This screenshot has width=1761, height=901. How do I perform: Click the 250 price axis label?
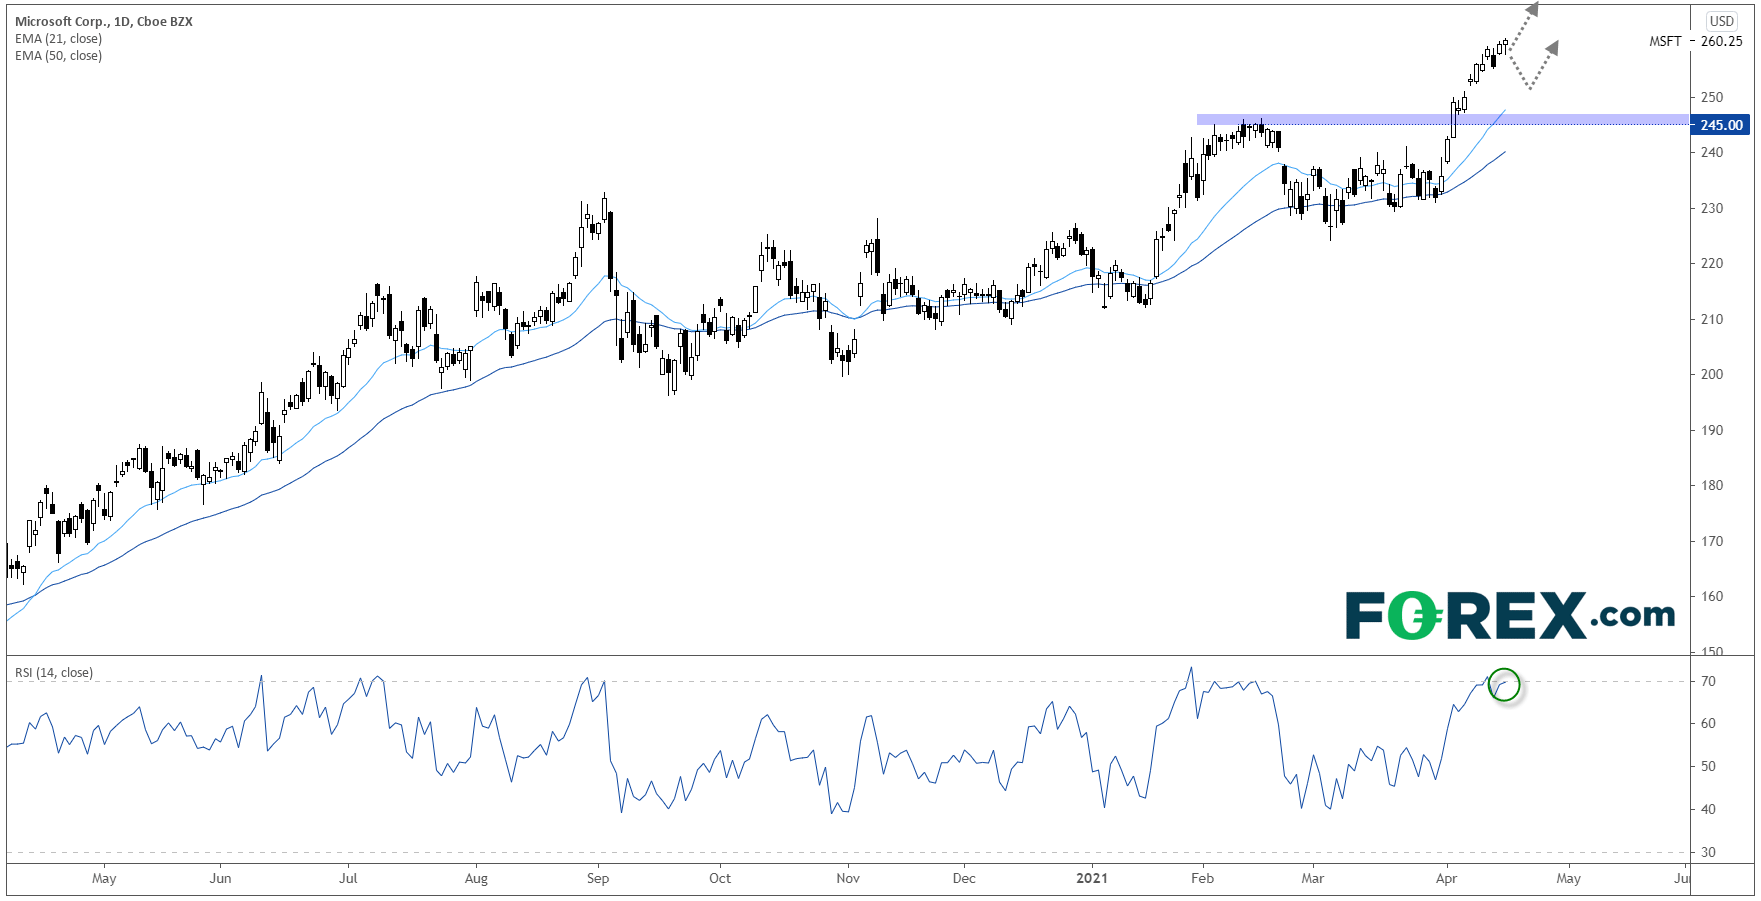[1712, 97]
